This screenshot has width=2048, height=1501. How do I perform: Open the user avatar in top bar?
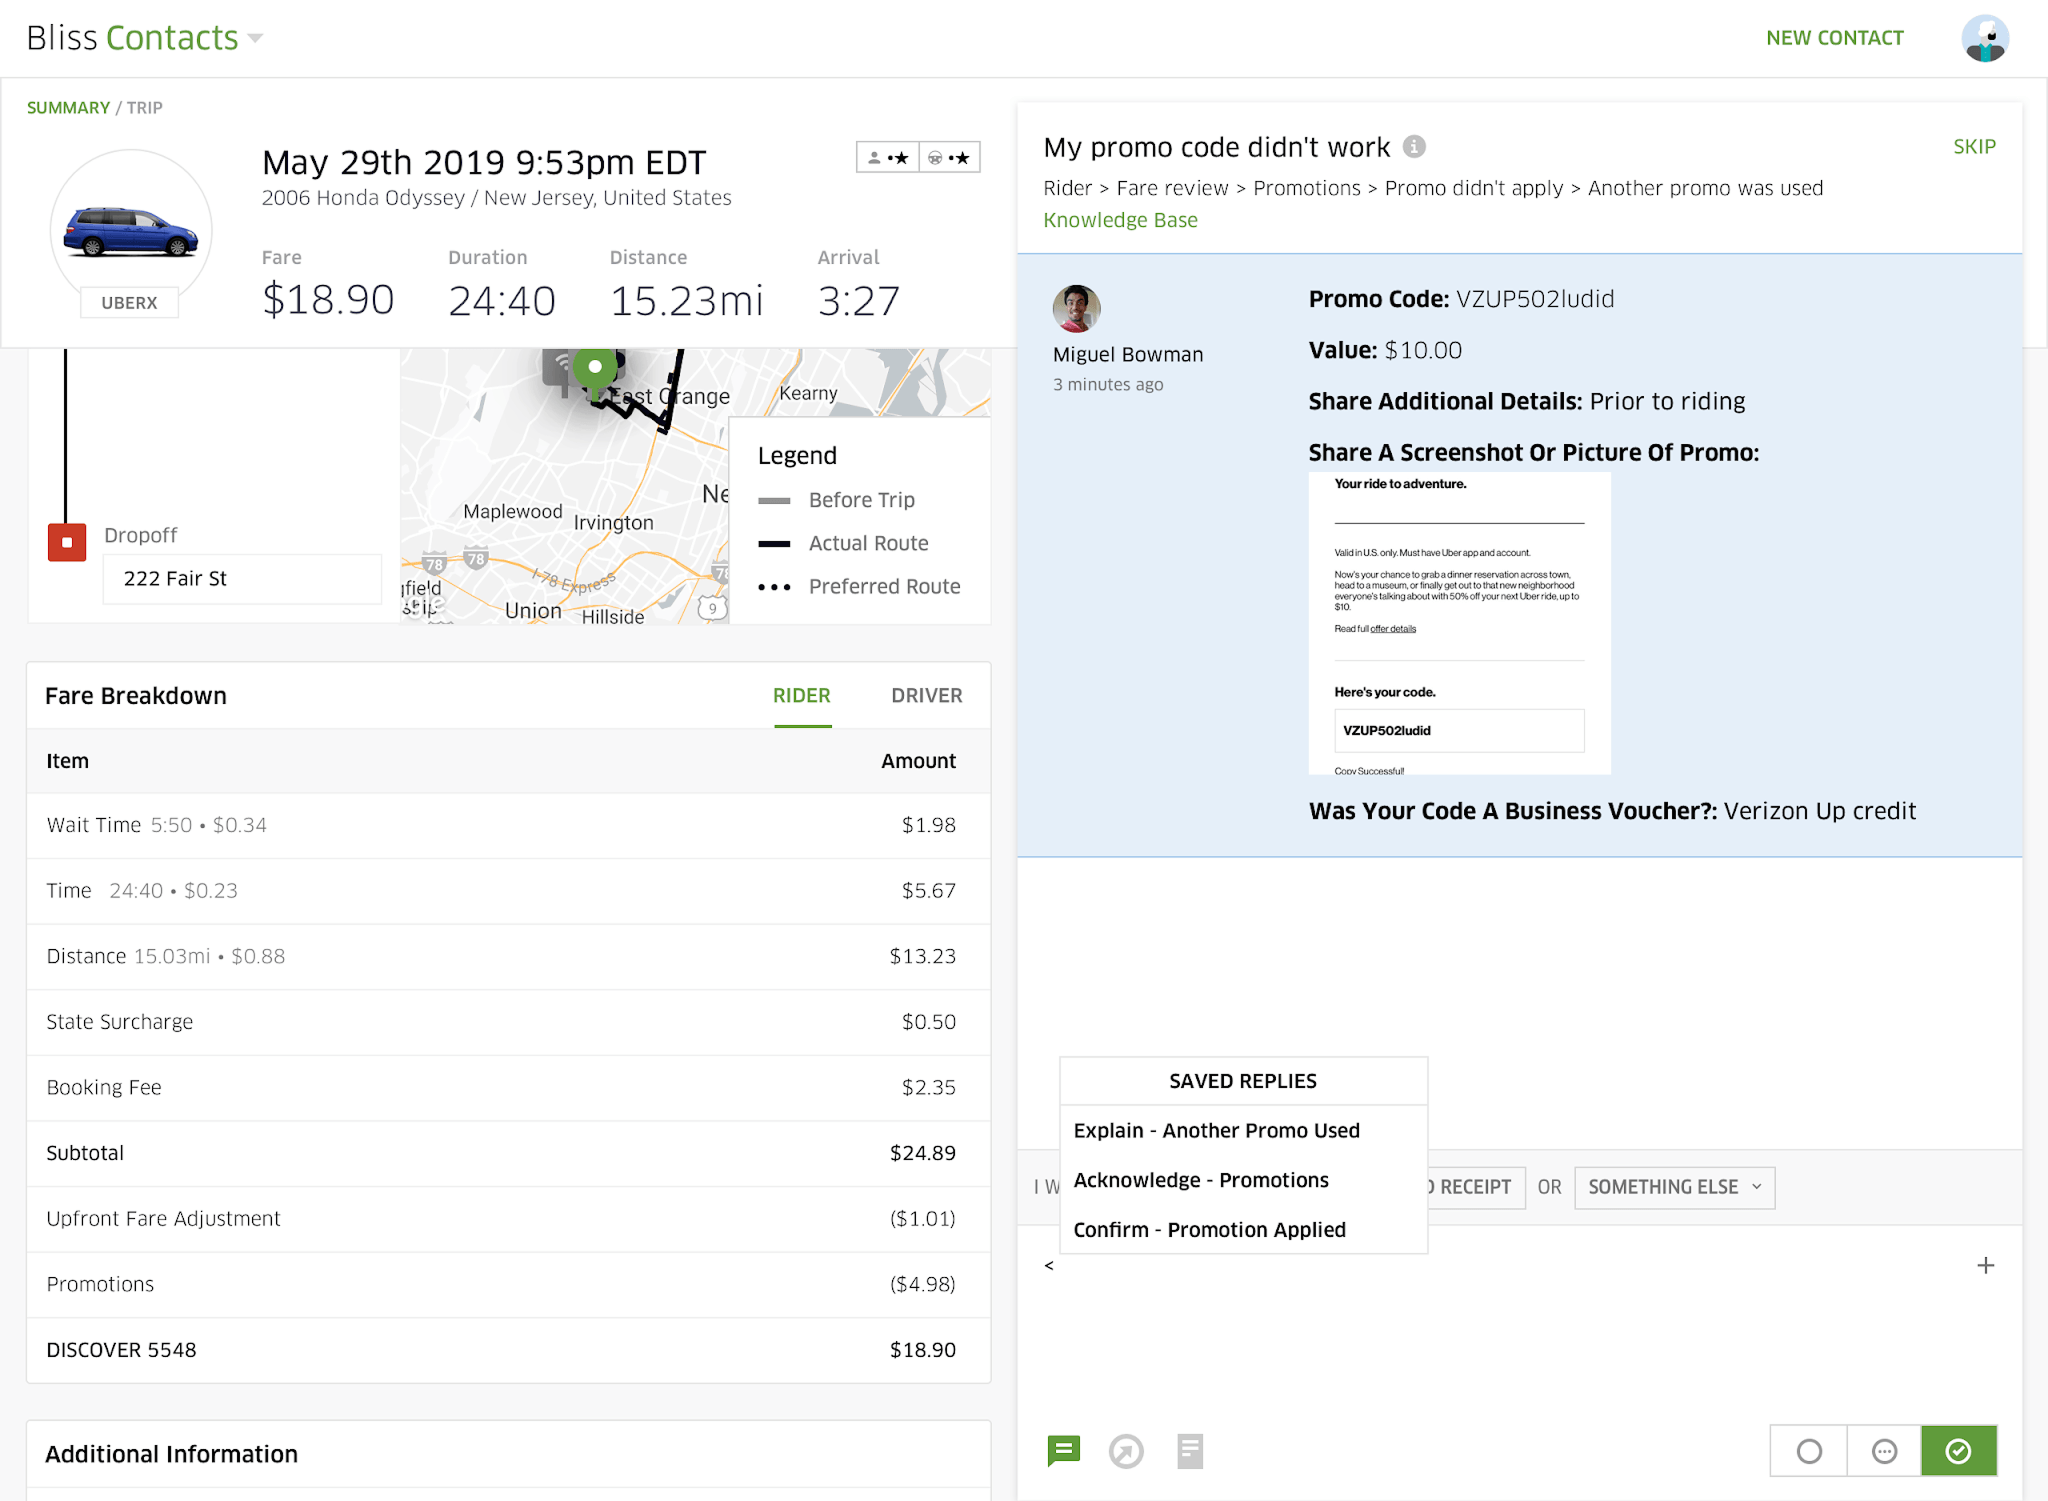[1985, 38]
